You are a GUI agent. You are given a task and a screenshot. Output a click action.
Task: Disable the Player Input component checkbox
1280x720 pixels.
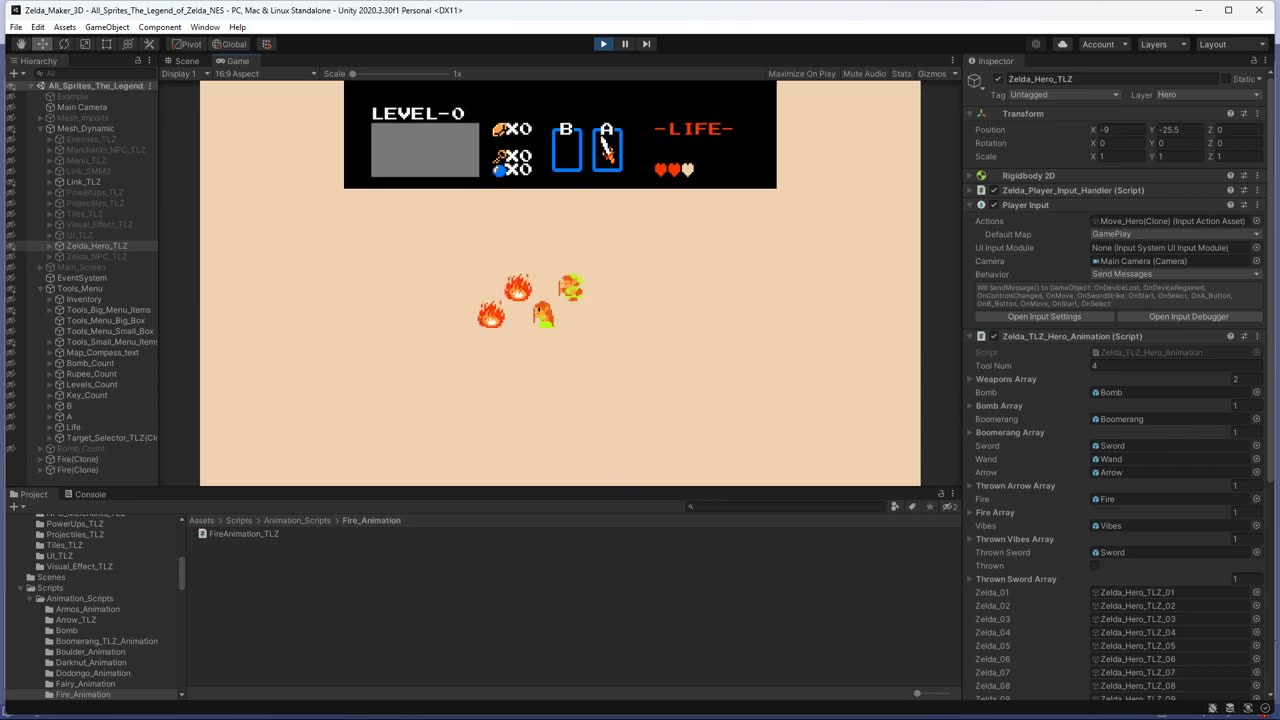click(x=993, y=205)
